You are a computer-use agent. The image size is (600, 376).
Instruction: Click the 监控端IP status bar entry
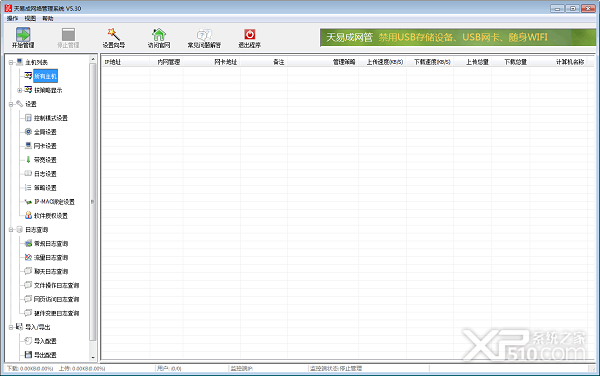[241, 369]
